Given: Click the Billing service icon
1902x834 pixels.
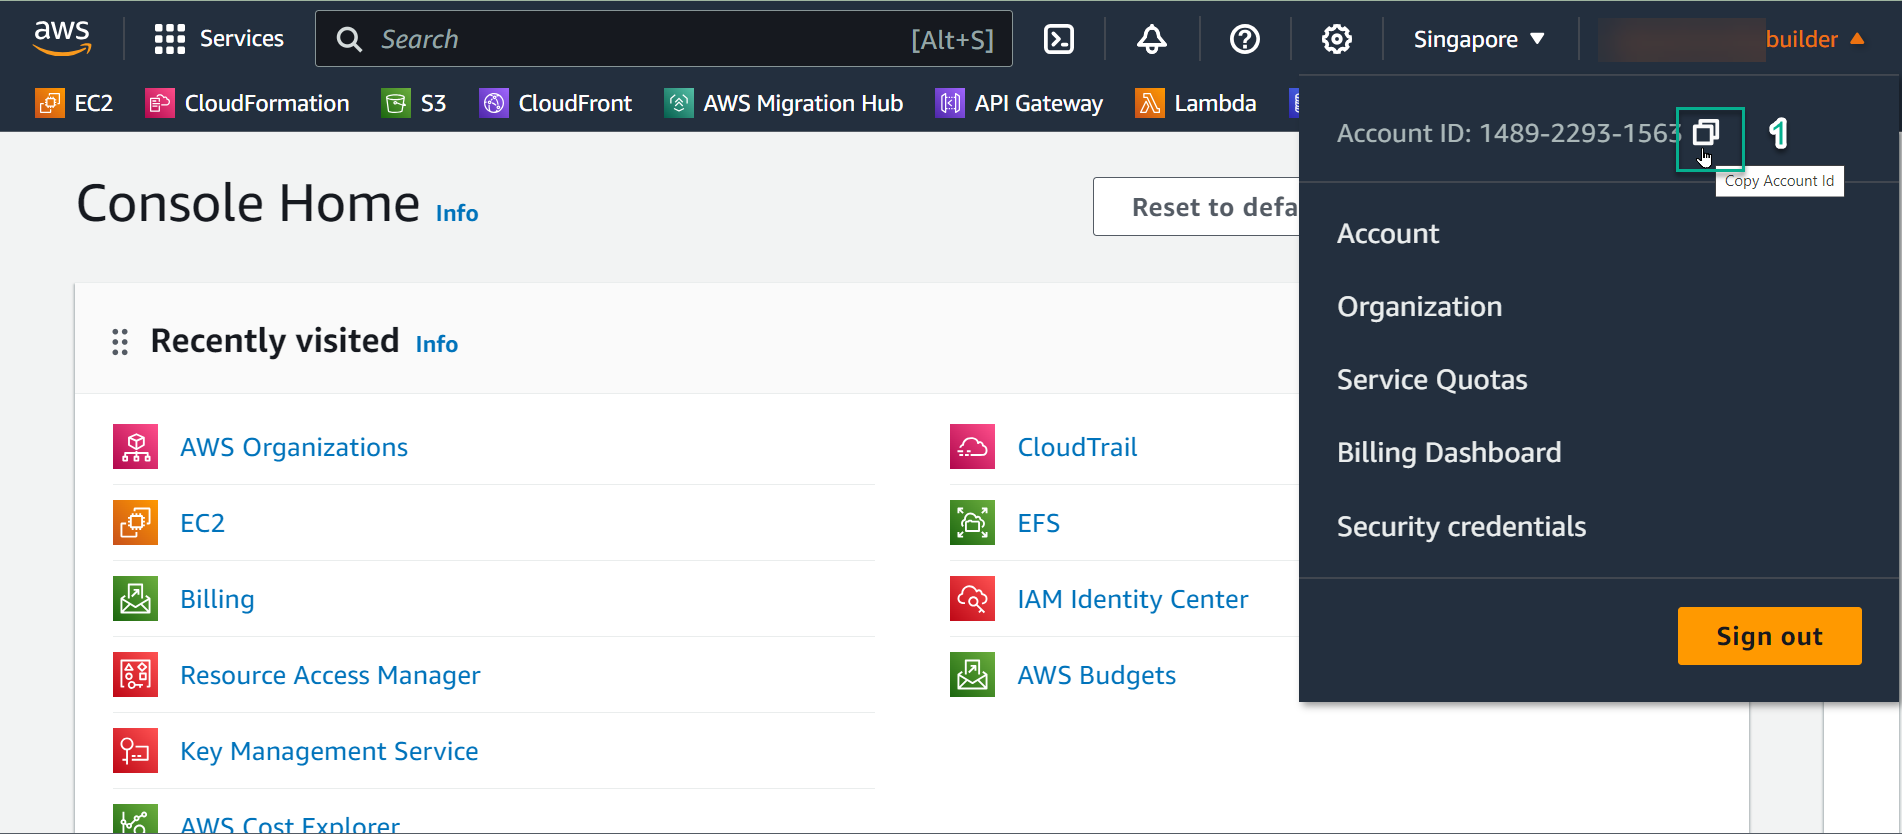Looking at the screenshot, I should tap(135, 599).
